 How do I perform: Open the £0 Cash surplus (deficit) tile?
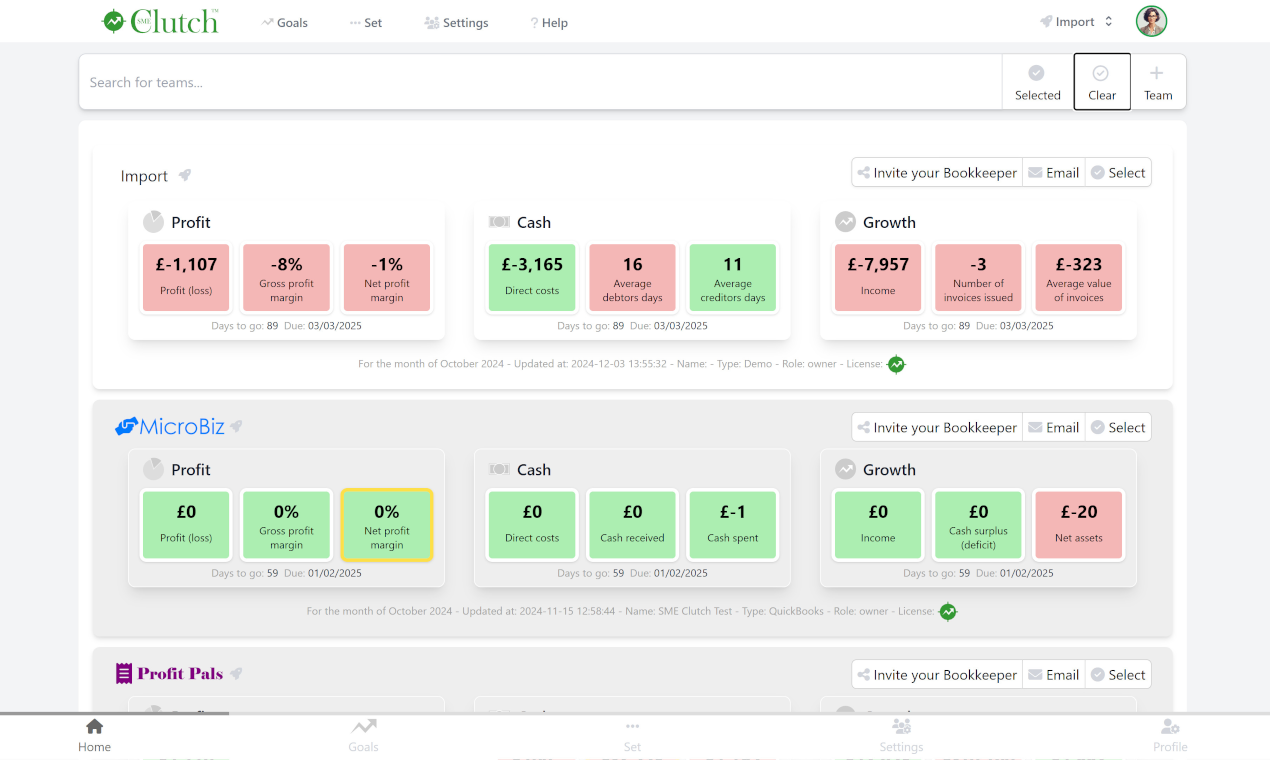[978, 524]
